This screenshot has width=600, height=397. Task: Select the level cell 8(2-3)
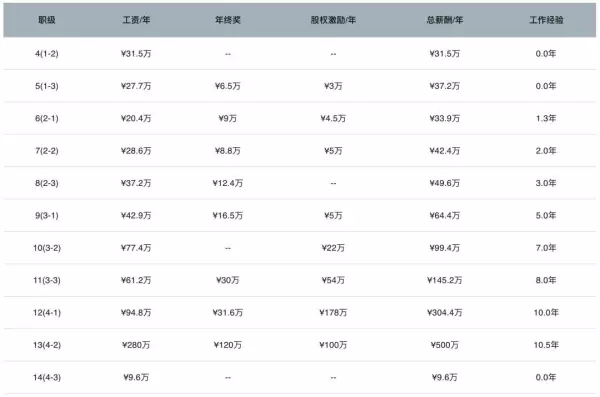47,183
